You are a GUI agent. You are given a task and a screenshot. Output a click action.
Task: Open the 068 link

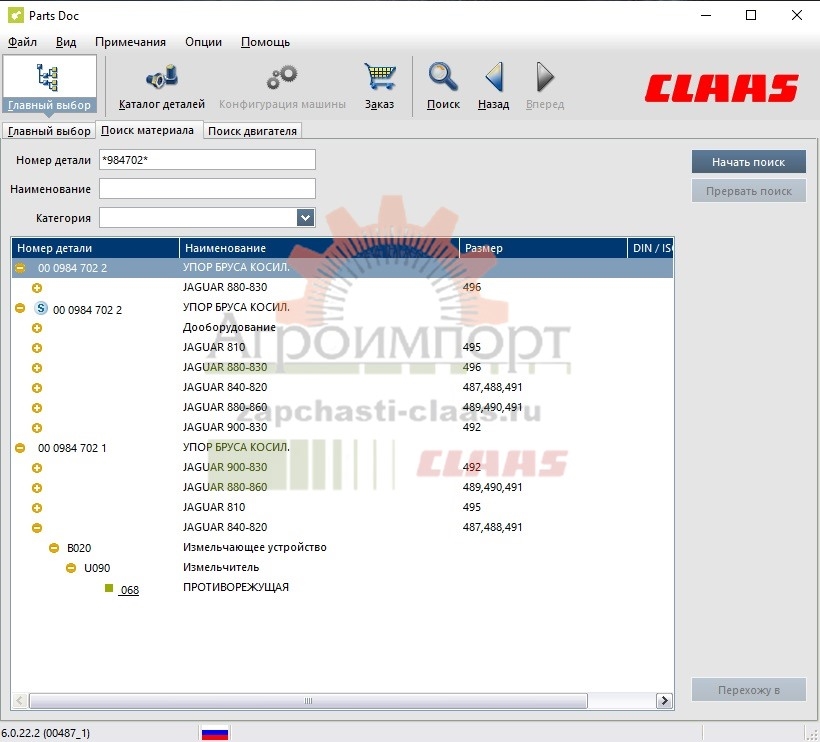click(x=130, y=590)
